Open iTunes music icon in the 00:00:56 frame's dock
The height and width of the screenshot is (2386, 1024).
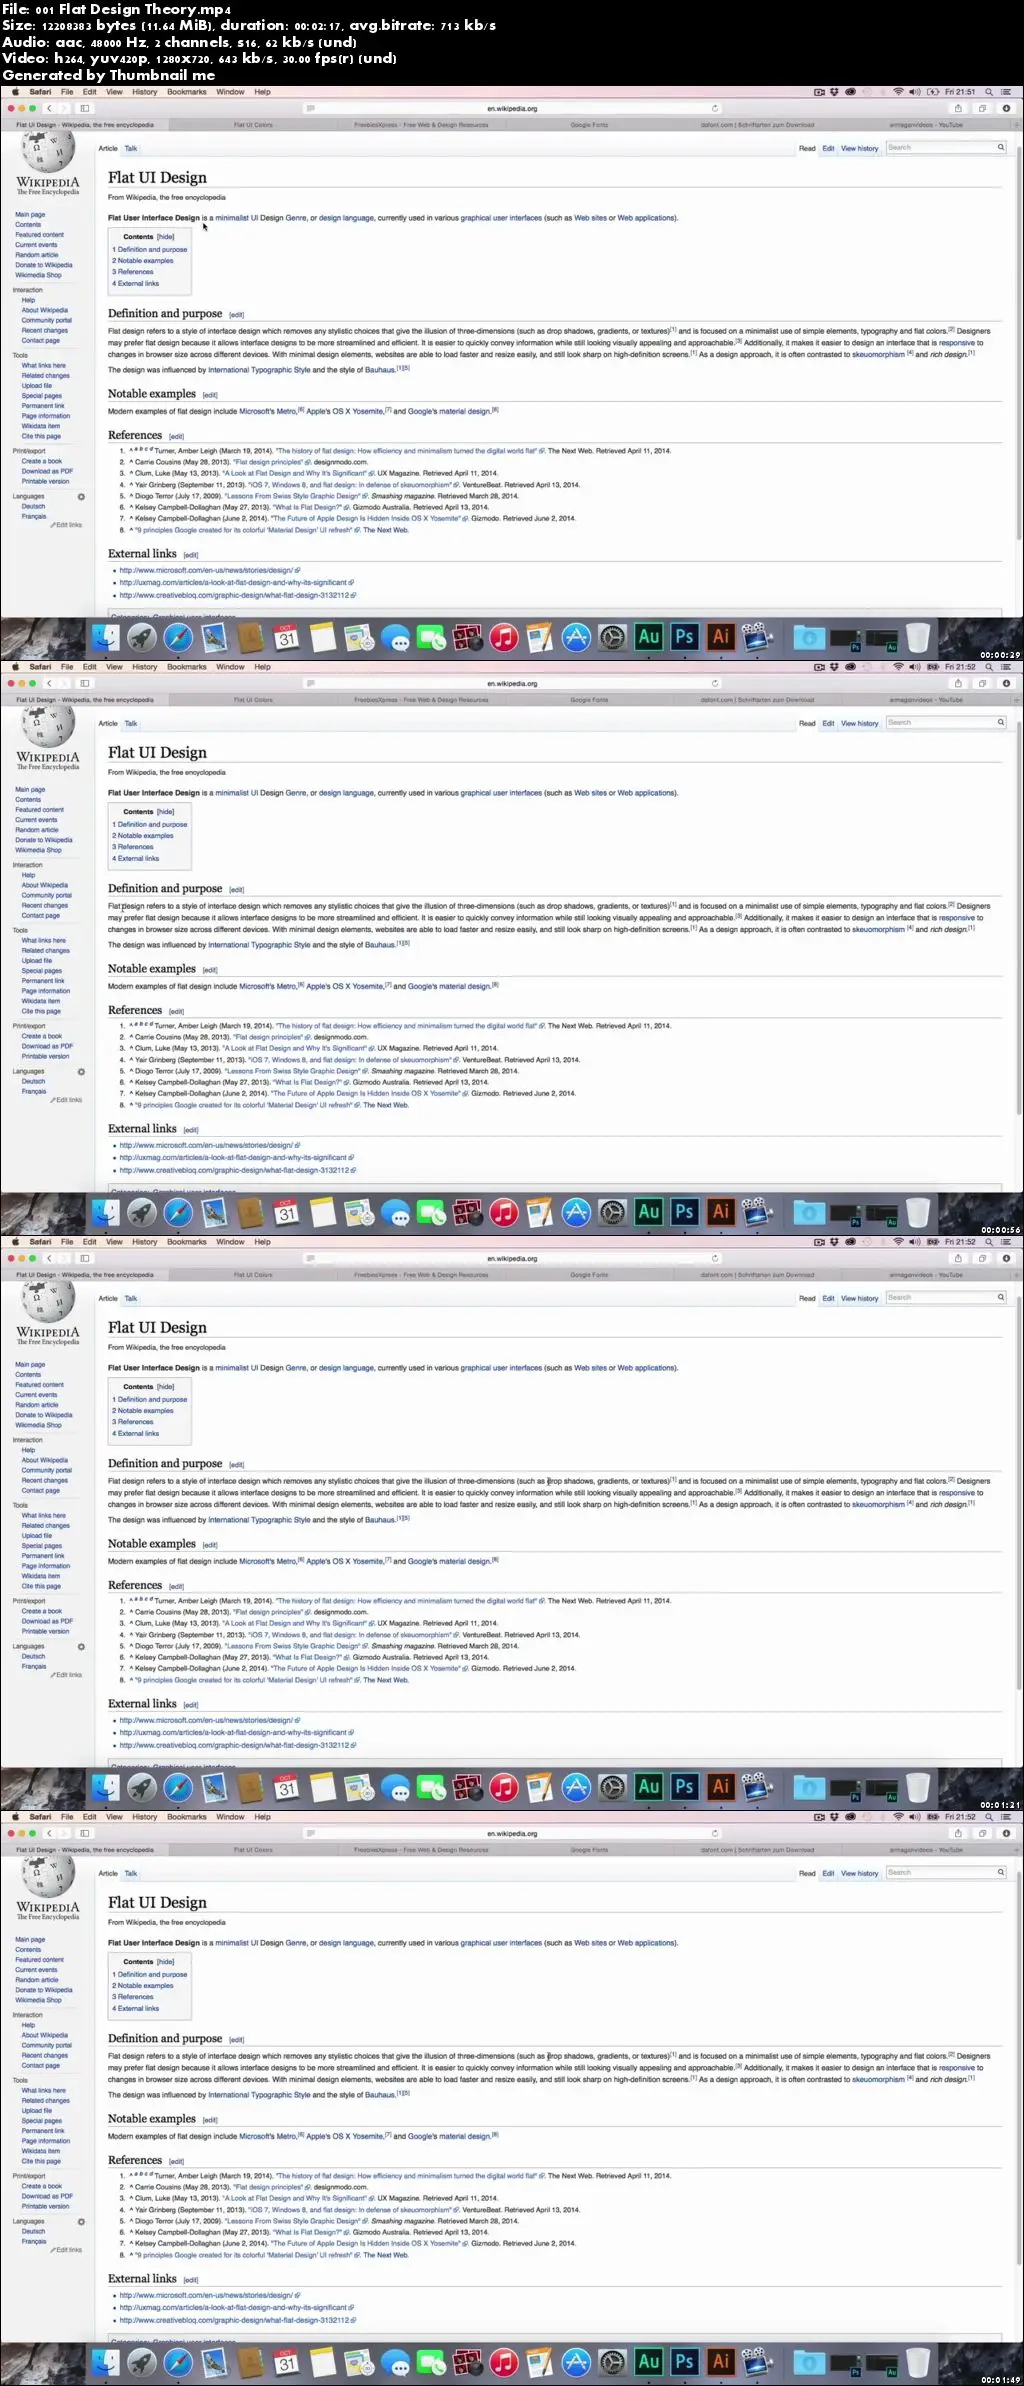pos(504,1212)
